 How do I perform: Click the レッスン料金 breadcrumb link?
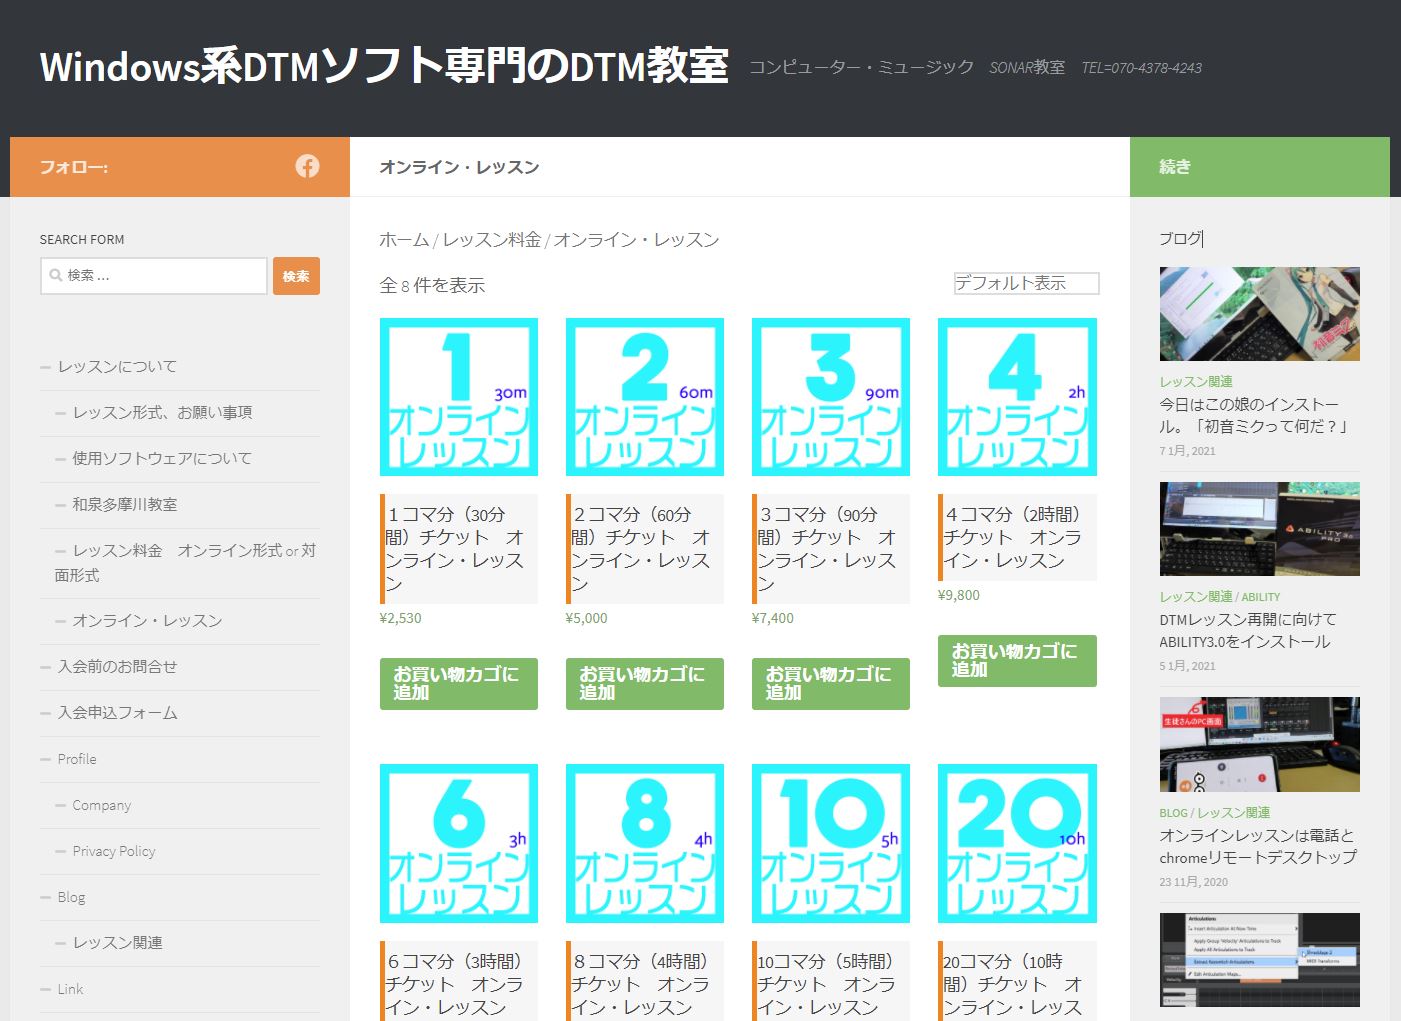491,240
